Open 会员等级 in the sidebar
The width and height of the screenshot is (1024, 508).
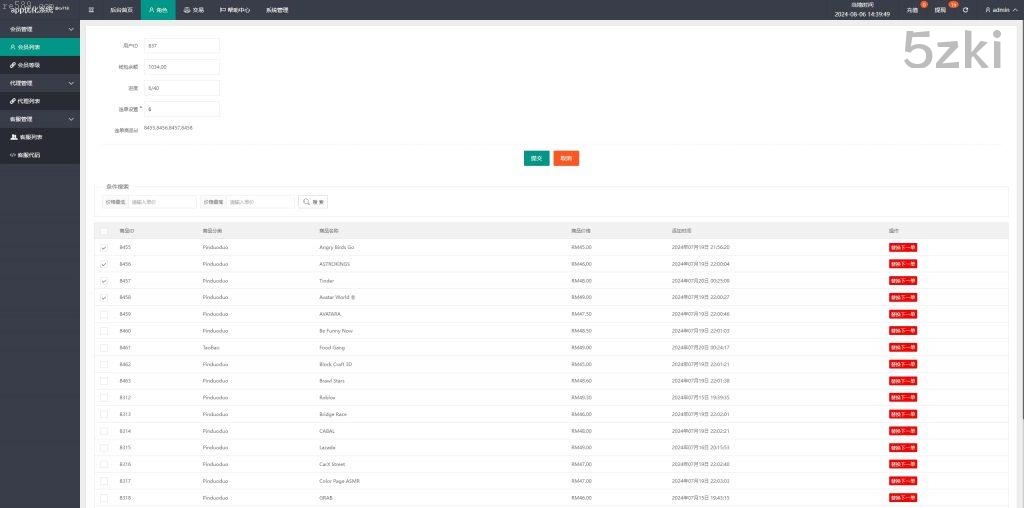click(40, 65)
